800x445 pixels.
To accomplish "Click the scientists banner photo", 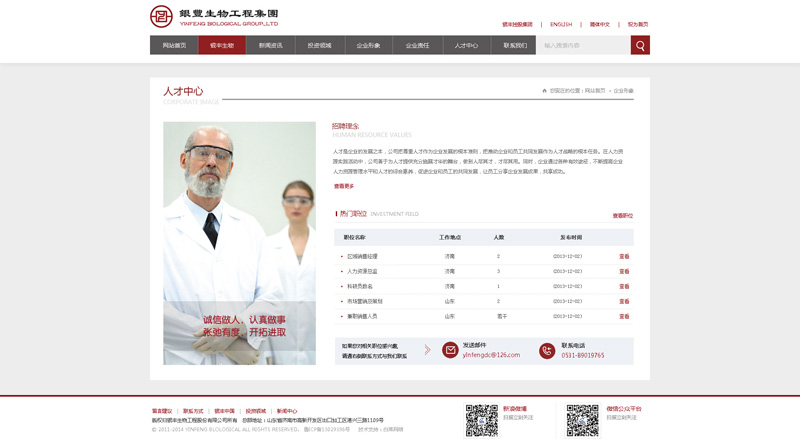I will point(240,243).
